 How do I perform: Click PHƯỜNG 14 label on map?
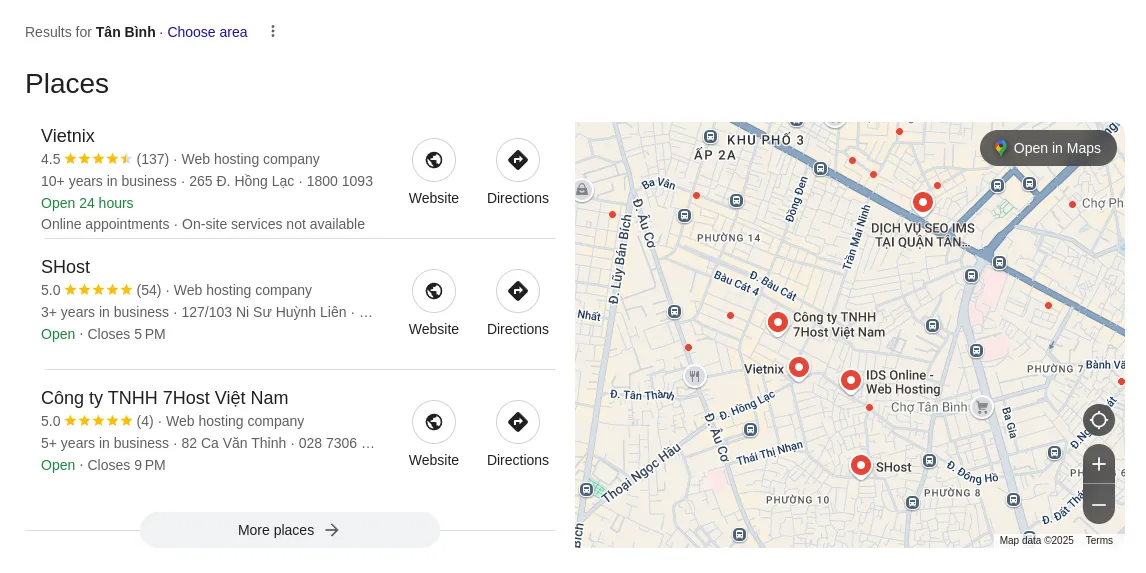(729, 238)
